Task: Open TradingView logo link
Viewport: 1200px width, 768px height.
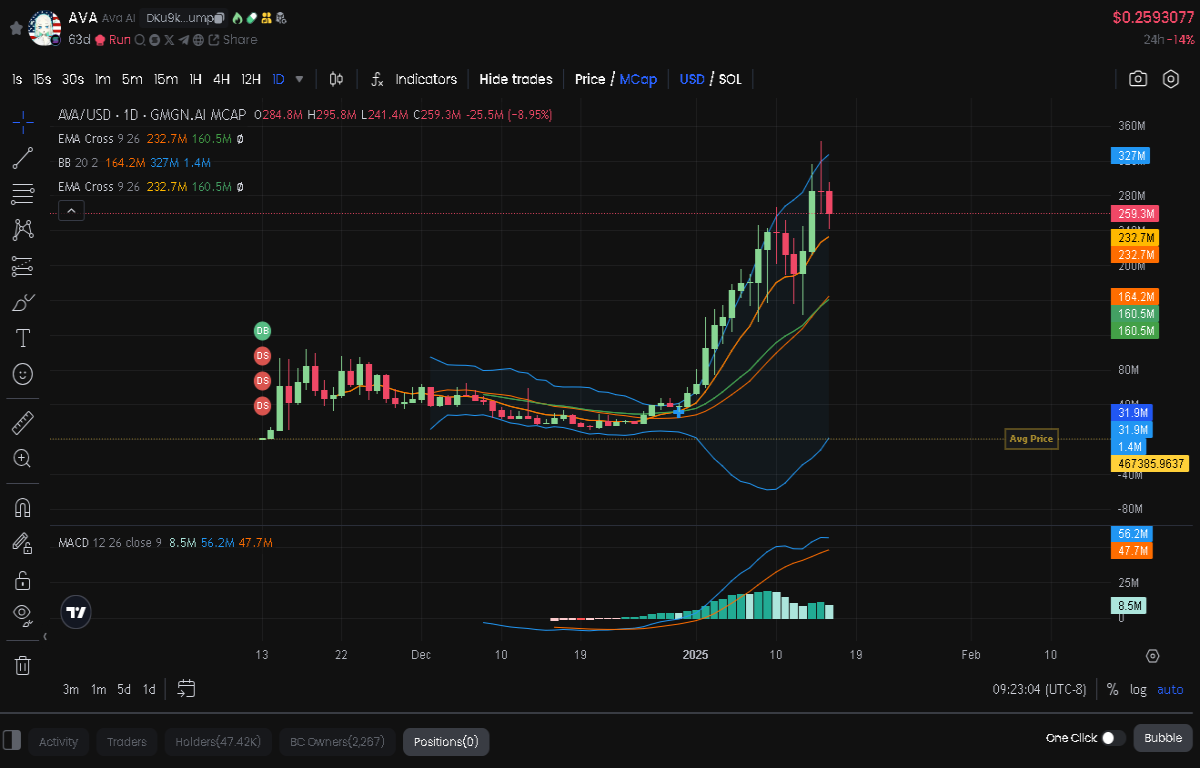Action: 76,613
